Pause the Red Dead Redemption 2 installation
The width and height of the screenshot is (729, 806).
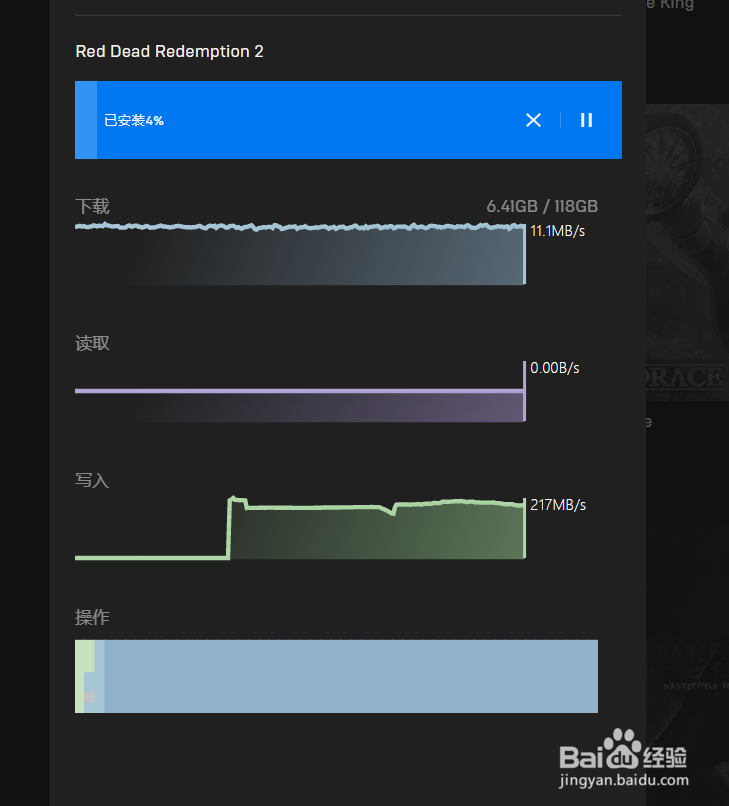tap(587, 120)
